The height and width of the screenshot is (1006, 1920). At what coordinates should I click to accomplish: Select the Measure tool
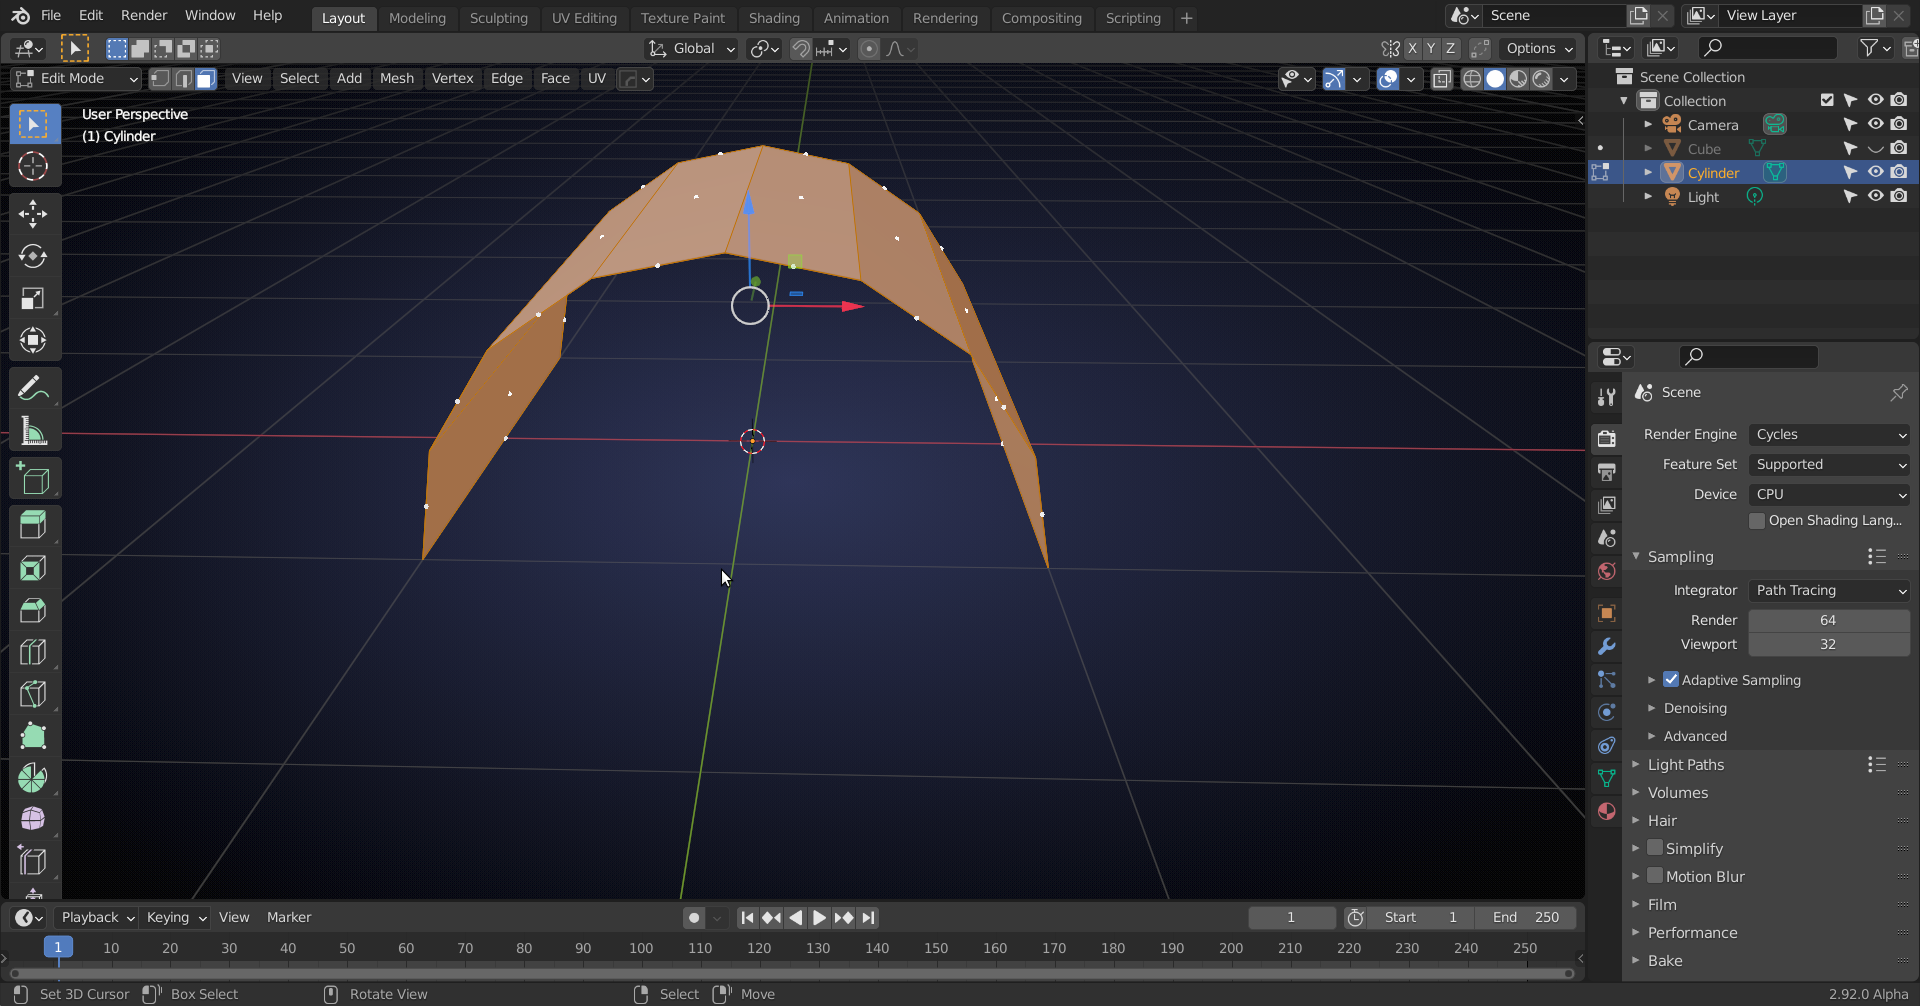pyautogui.click(x=33, y=431)
